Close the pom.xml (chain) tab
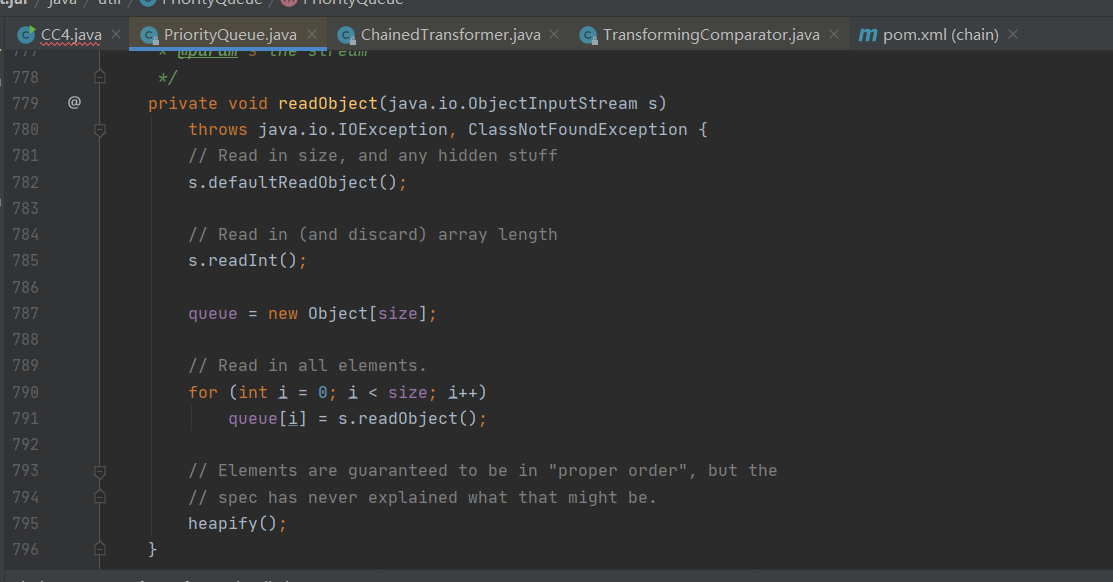 click(x=1013, y=34)
